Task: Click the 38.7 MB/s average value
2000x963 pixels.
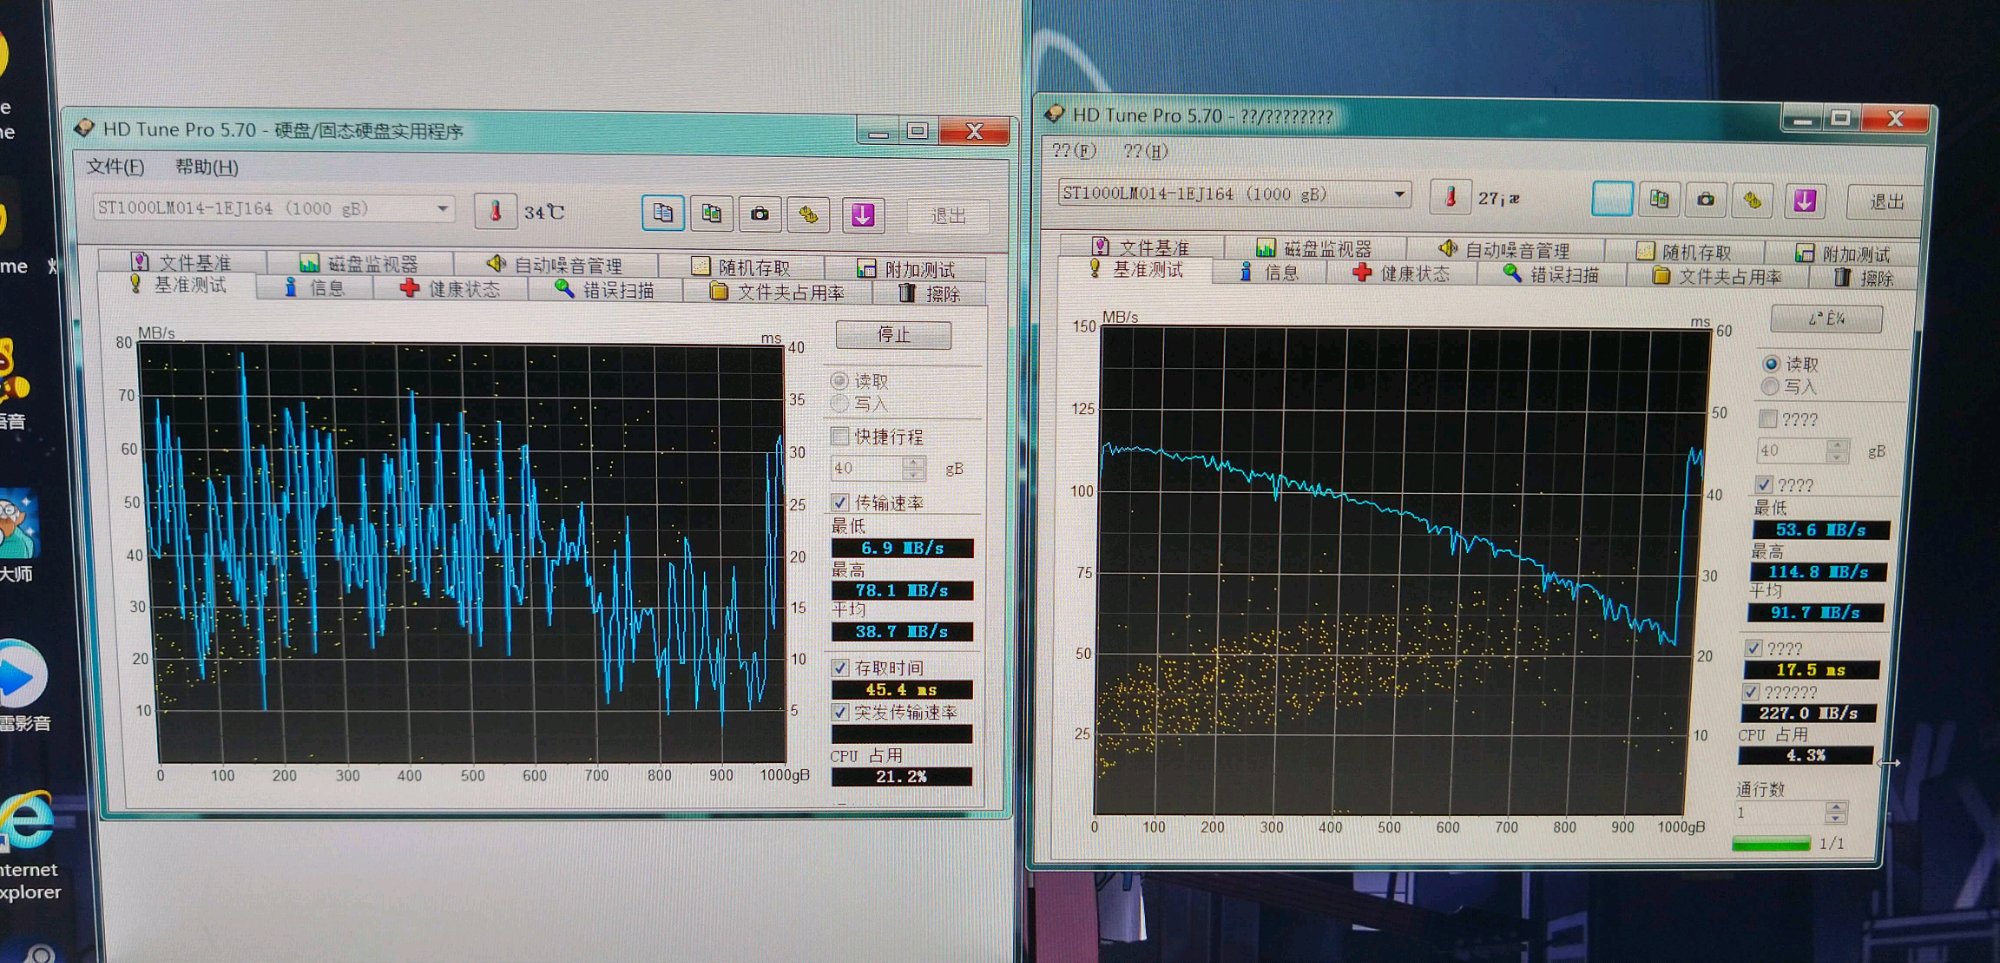Action: pos(902,631)
